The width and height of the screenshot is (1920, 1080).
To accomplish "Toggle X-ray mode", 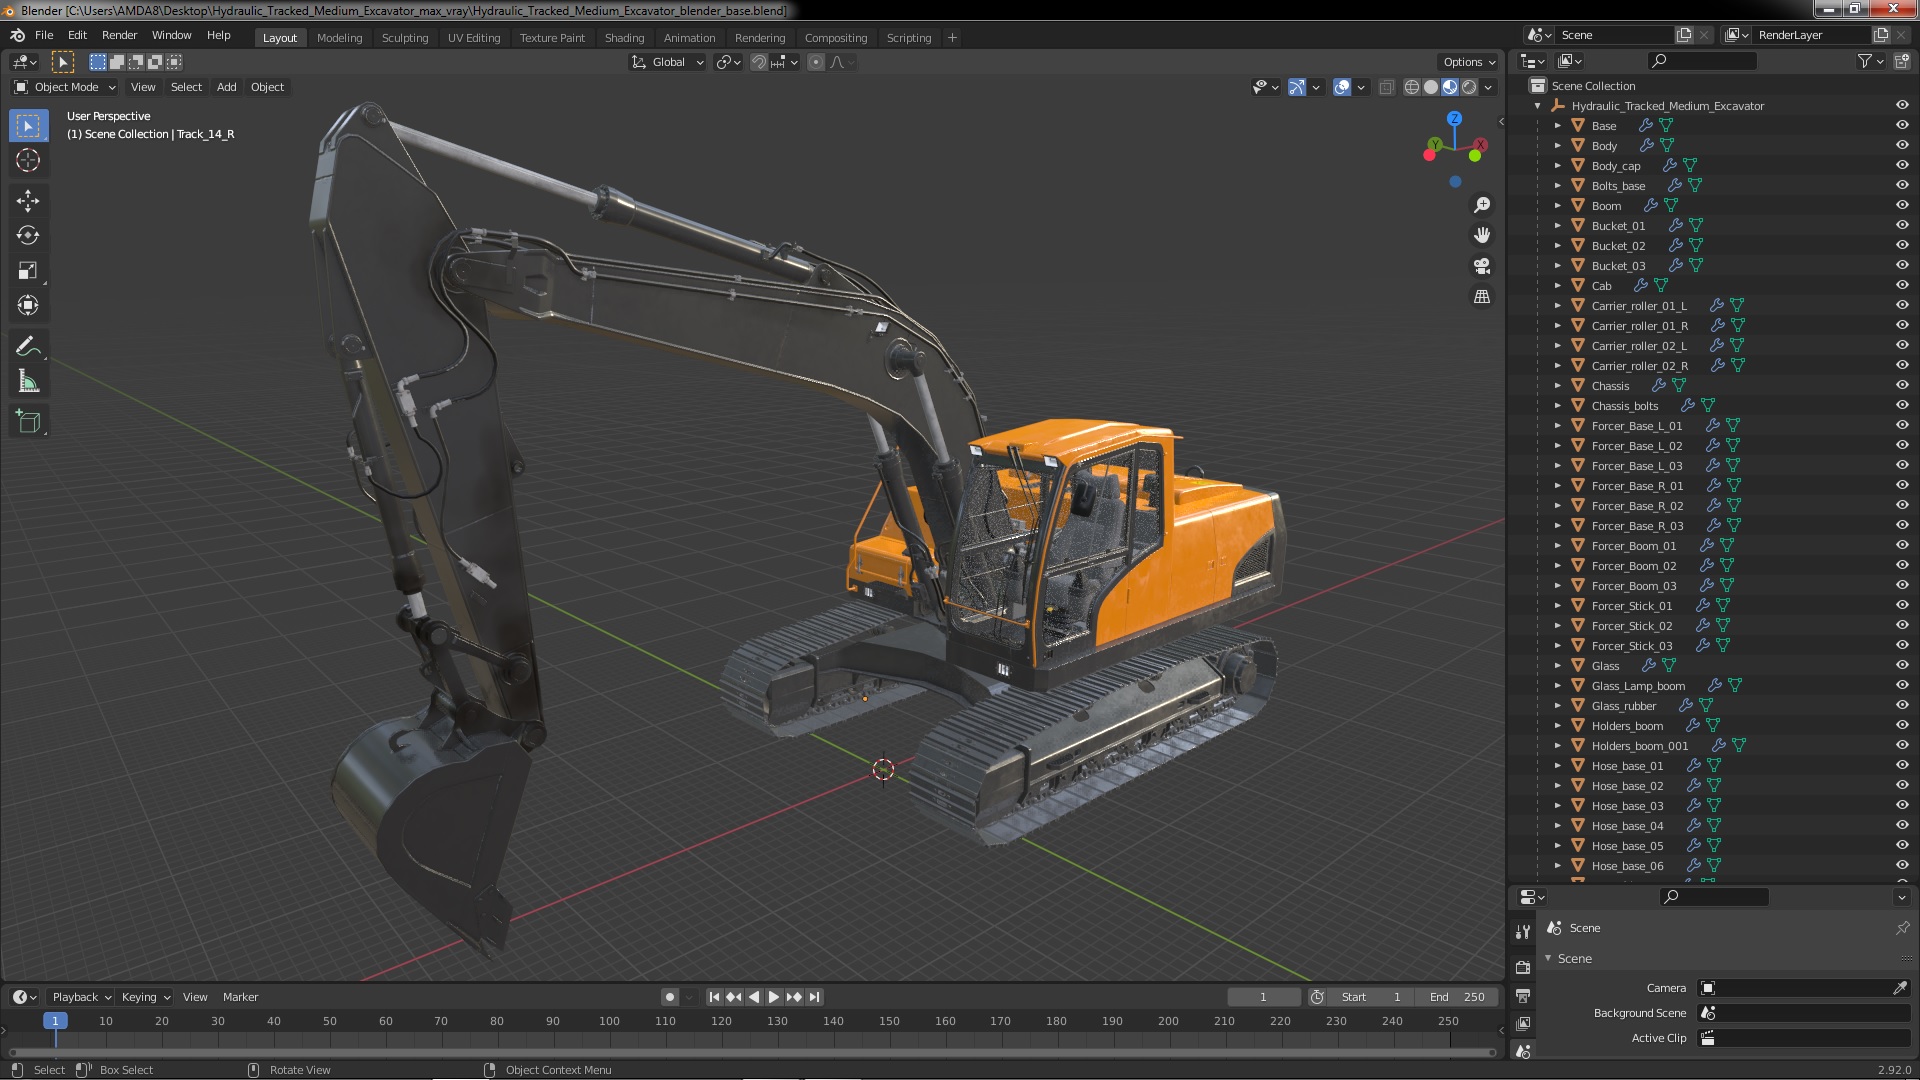I will (1386, 87).
